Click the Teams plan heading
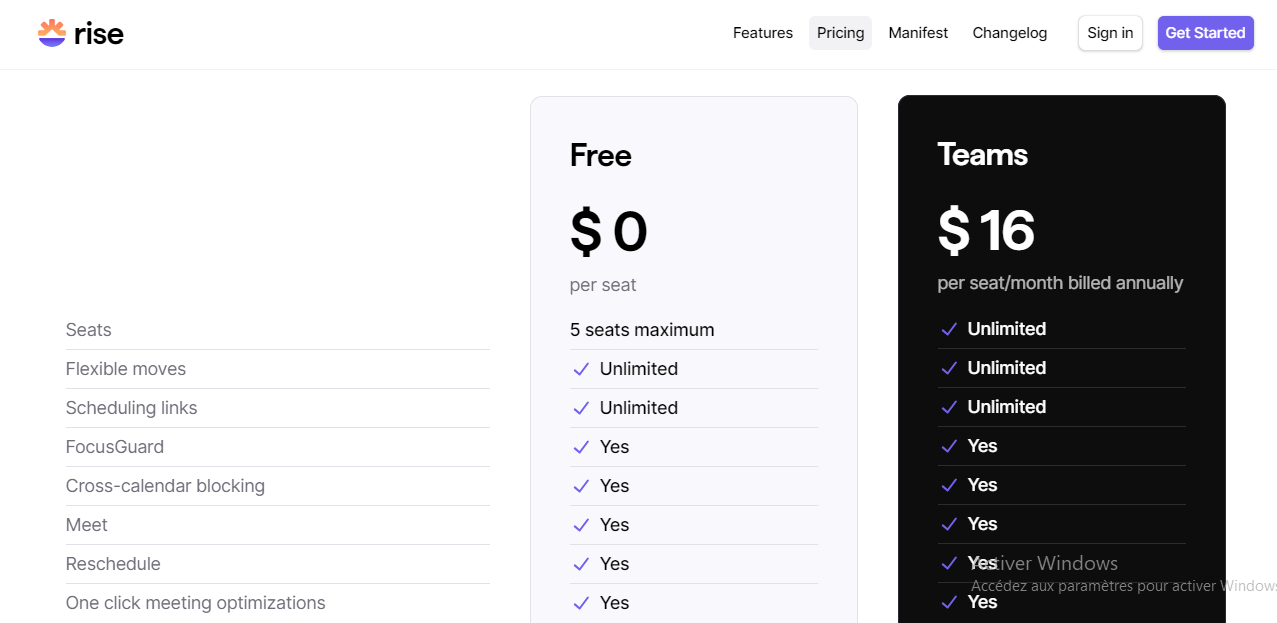The image size is (1277, 623). (x=983, y=154)
